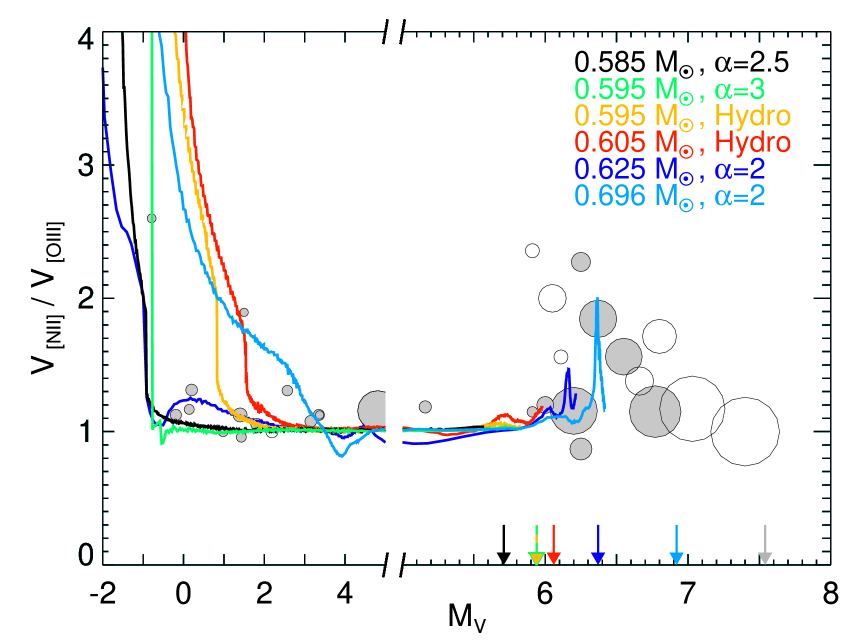This screenshot has height=642, width=855.
Task: Click the green-orange downward arrow marker
Action: tap(537, 544)
